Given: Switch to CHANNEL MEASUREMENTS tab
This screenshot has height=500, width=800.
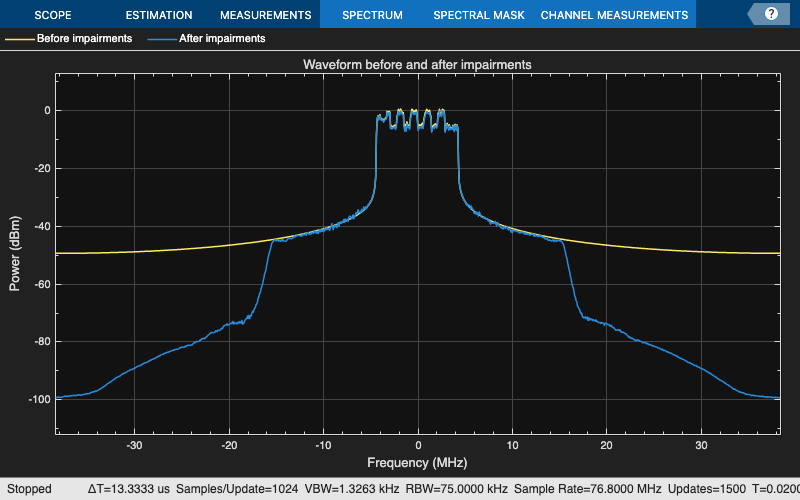Looking at the screenshot, I should click(x=614, y=15).
